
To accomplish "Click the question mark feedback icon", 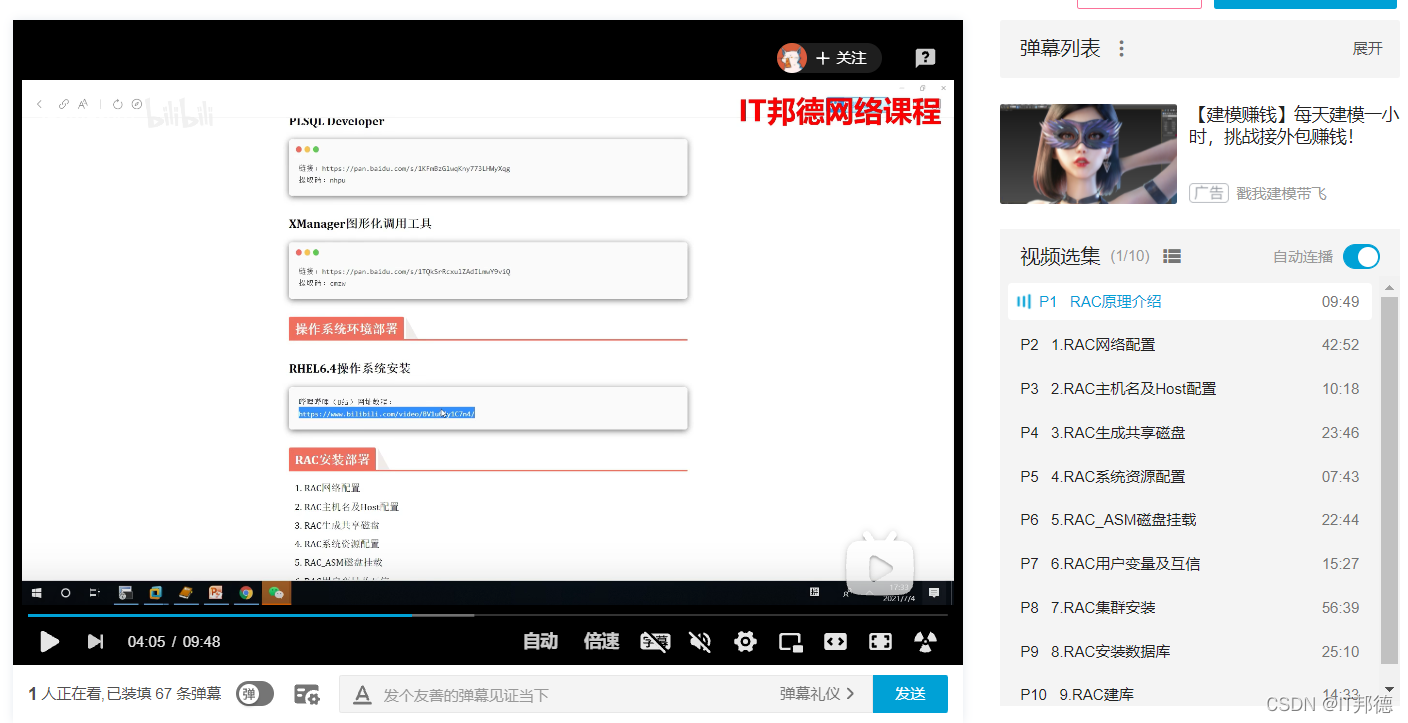I will [x=926, y=58].
